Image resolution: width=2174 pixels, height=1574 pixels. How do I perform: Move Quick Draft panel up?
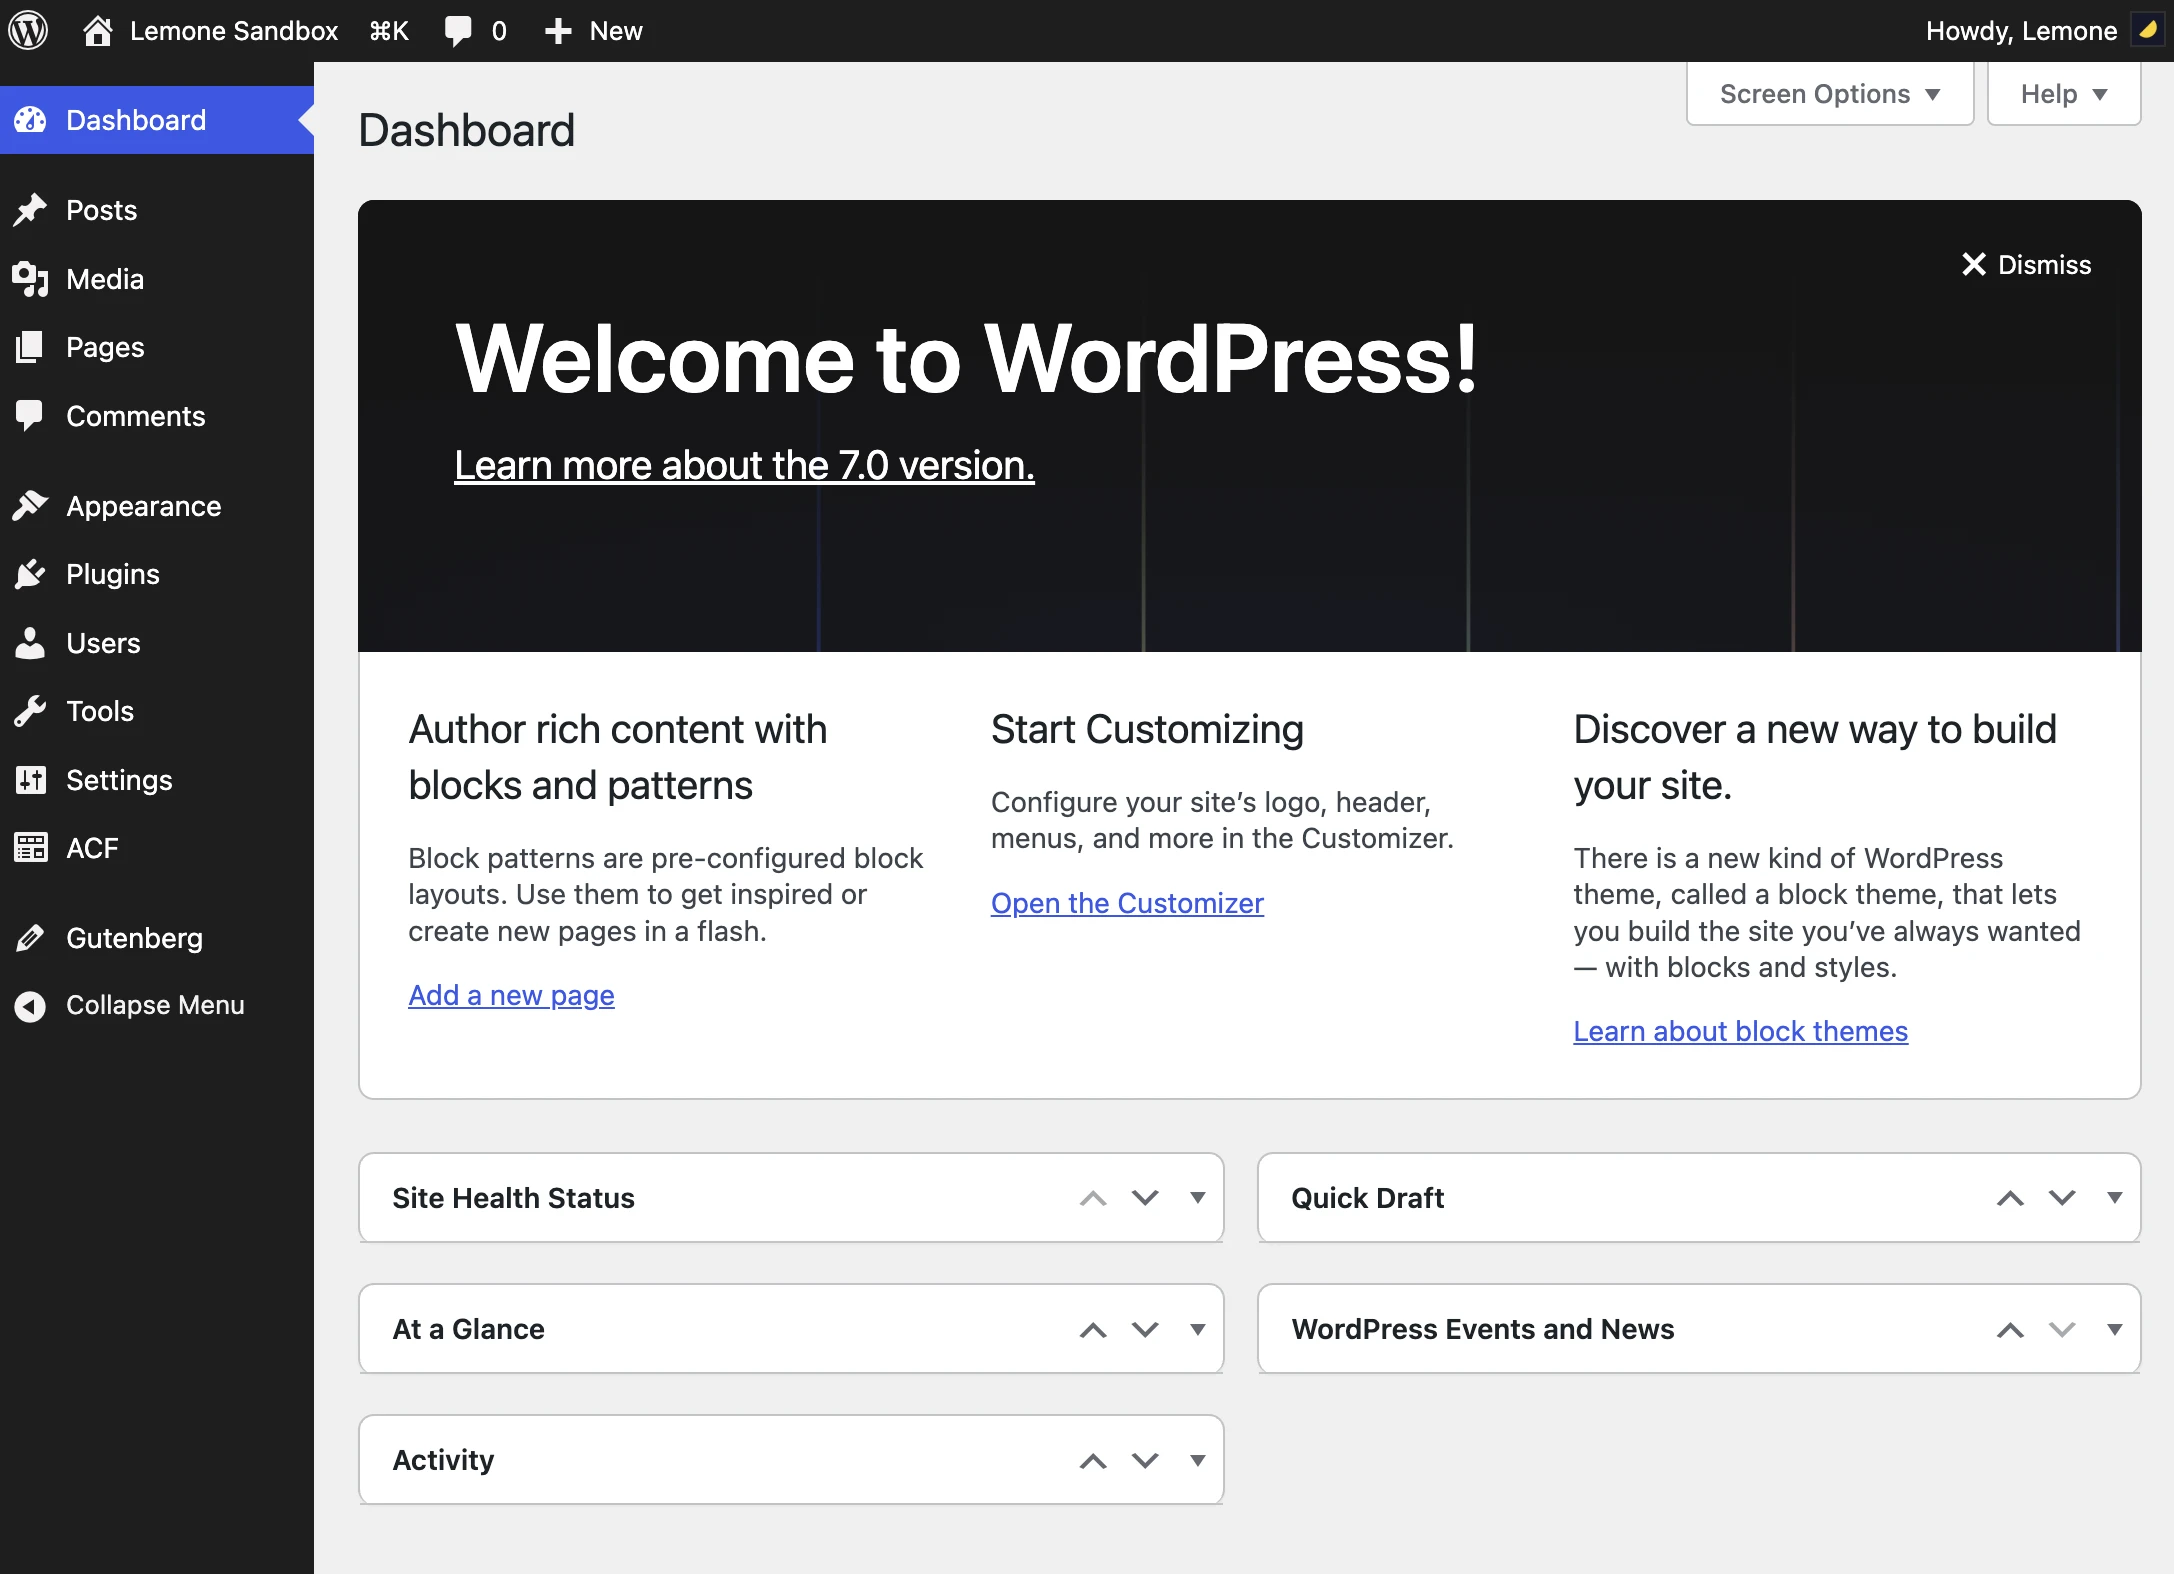(x=2010, y=1198)
